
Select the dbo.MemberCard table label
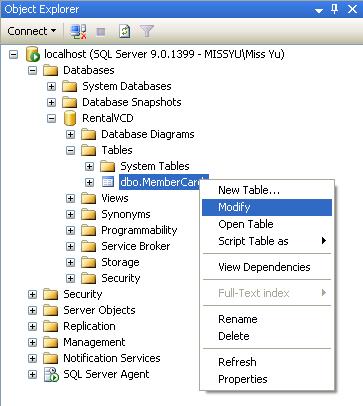pyautogui.click(x=159, y=182)
